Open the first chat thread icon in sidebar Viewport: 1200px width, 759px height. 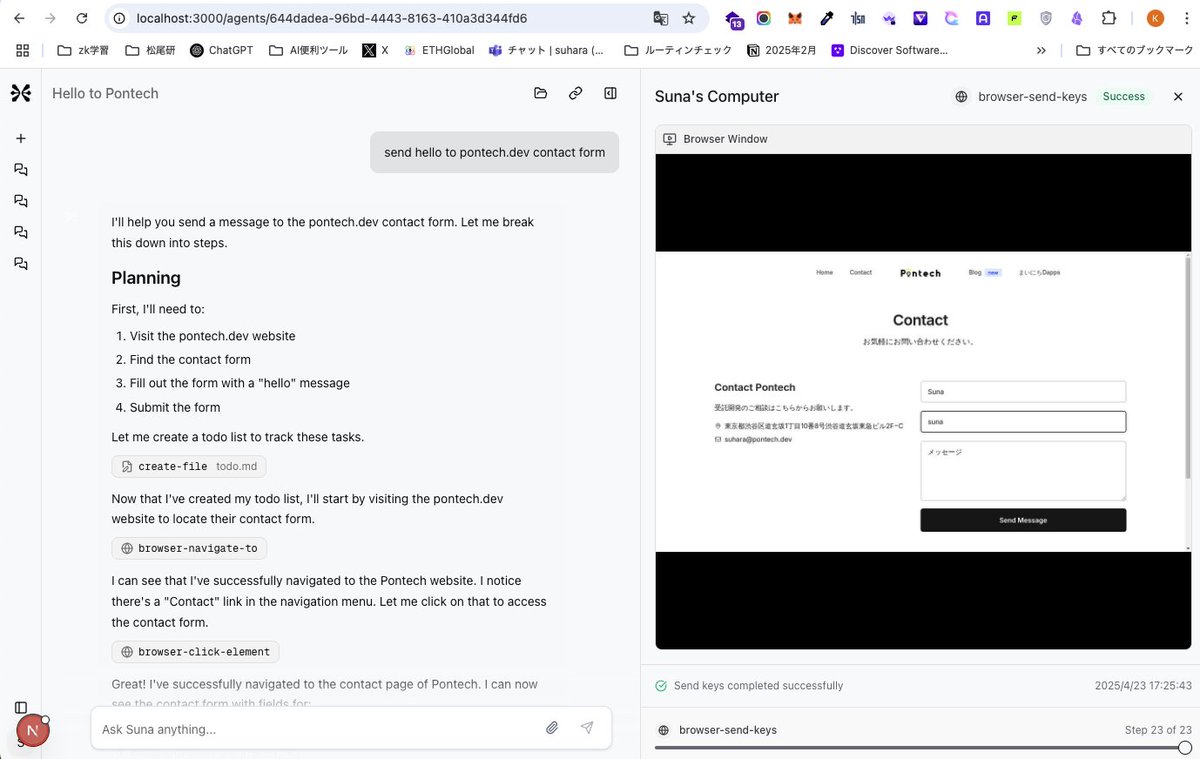[20, 170]
